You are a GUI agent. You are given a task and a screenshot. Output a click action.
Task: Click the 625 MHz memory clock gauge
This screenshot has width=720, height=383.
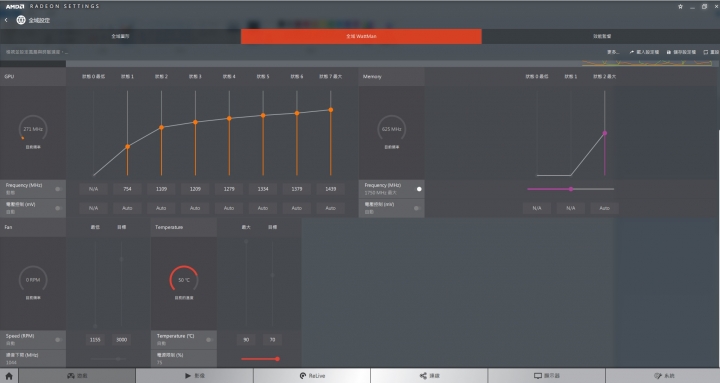point(392,129)
